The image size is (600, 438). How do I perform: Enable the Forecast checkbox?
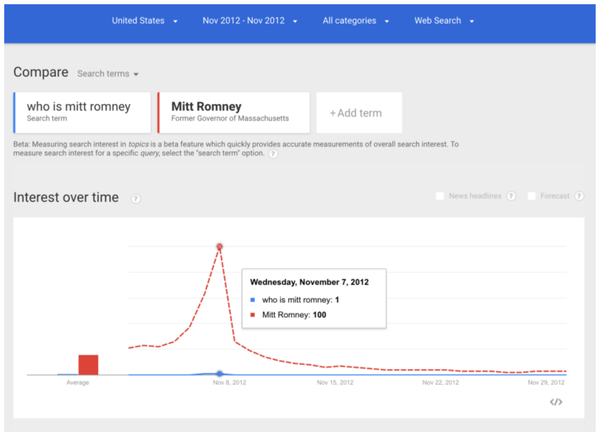pyautogui.click(x=532, y=196)
